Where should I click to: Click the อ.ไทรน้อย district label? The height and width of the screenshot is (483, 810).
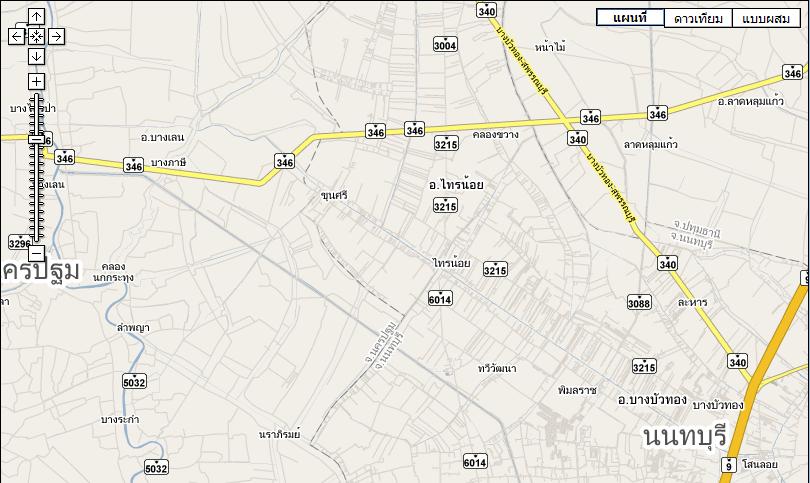456,184
